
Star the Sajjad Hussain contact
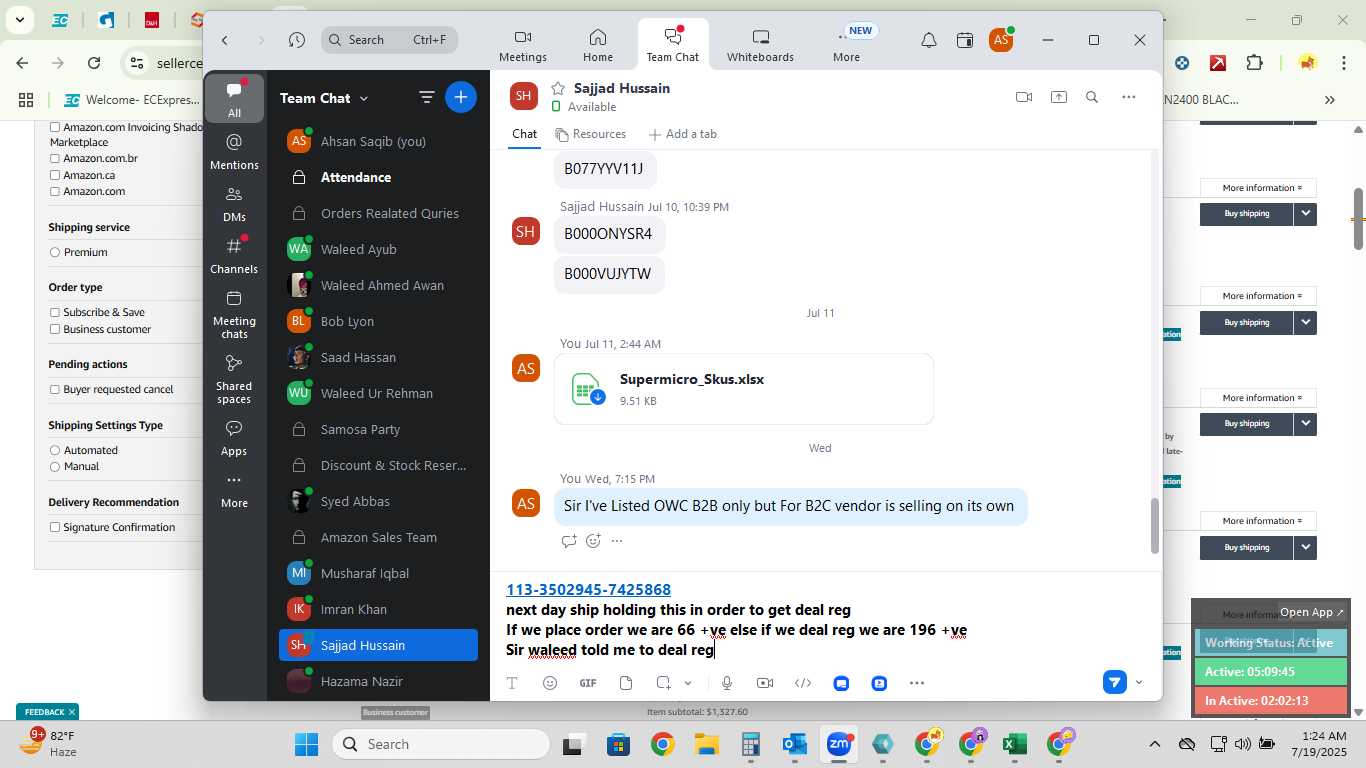pos(558,88)
